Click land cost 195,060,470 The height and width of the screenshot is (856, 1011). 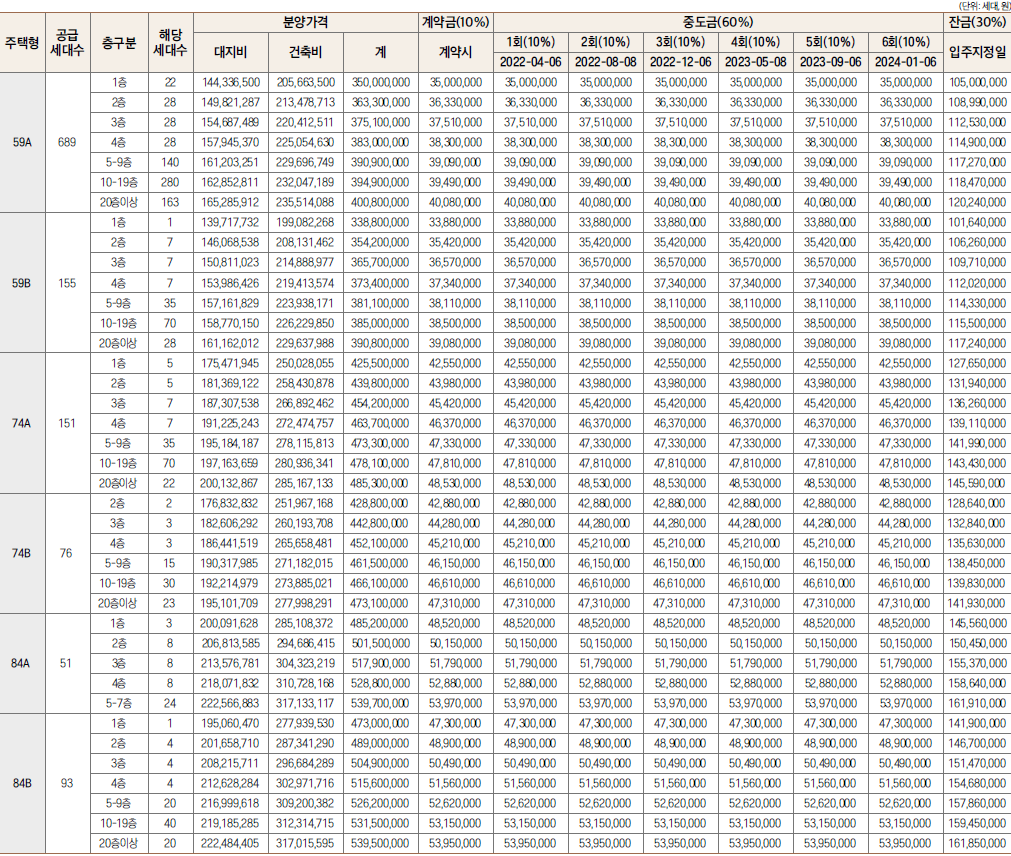pos(230,723)
